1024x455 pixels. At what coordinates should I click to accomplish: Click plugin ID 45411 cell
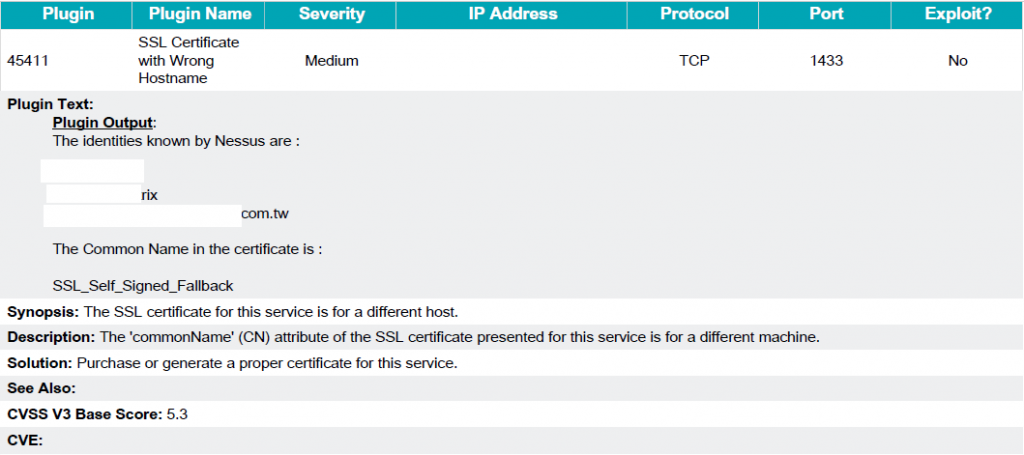point(27,61)
